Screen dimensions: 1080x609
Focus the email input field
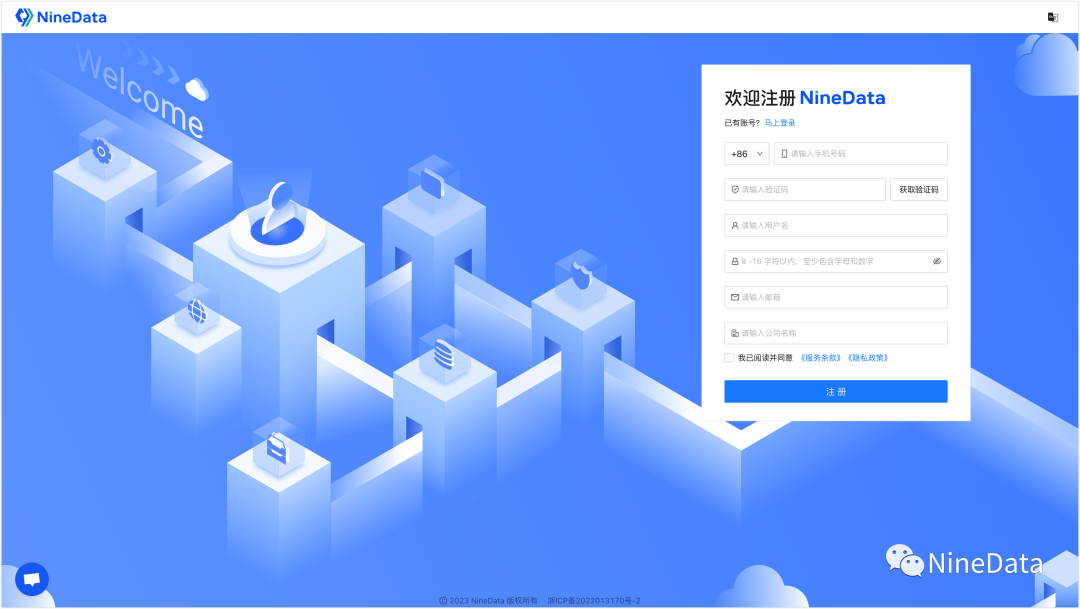tap(835, 297)
